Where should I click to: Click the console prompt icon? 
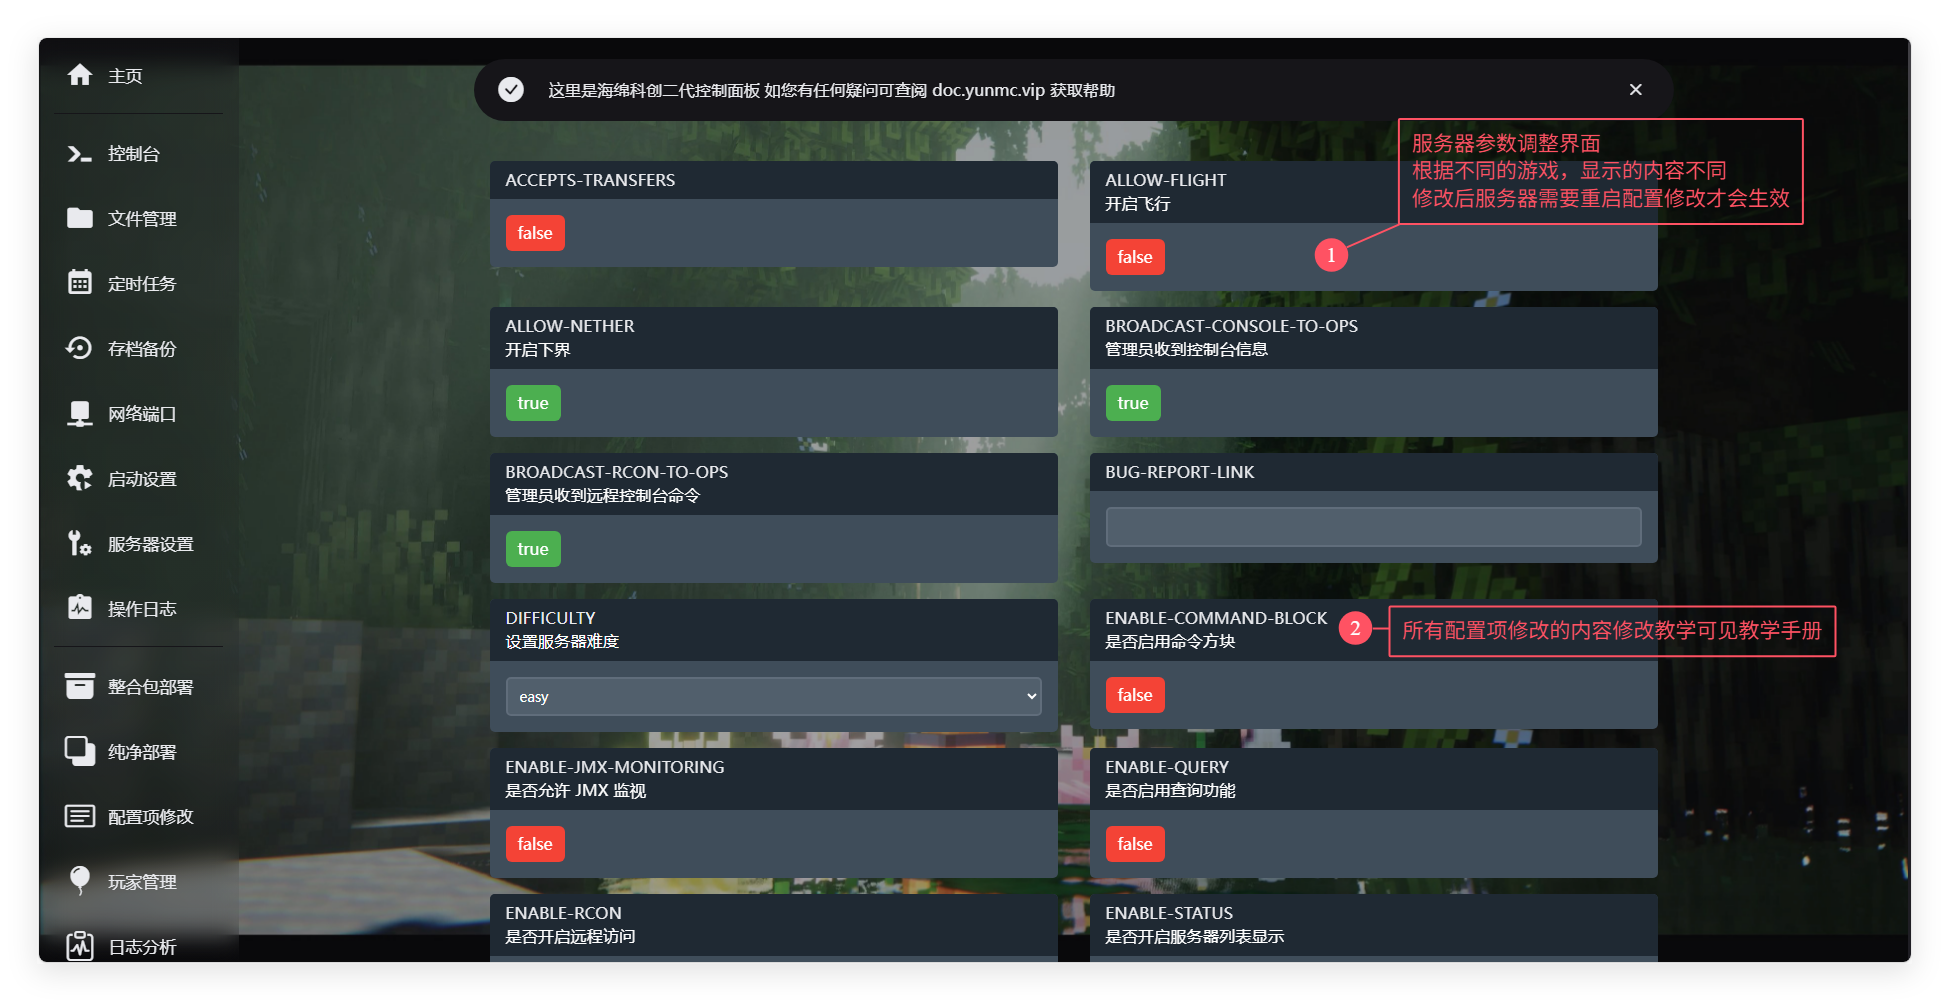[x=80, y=154]
